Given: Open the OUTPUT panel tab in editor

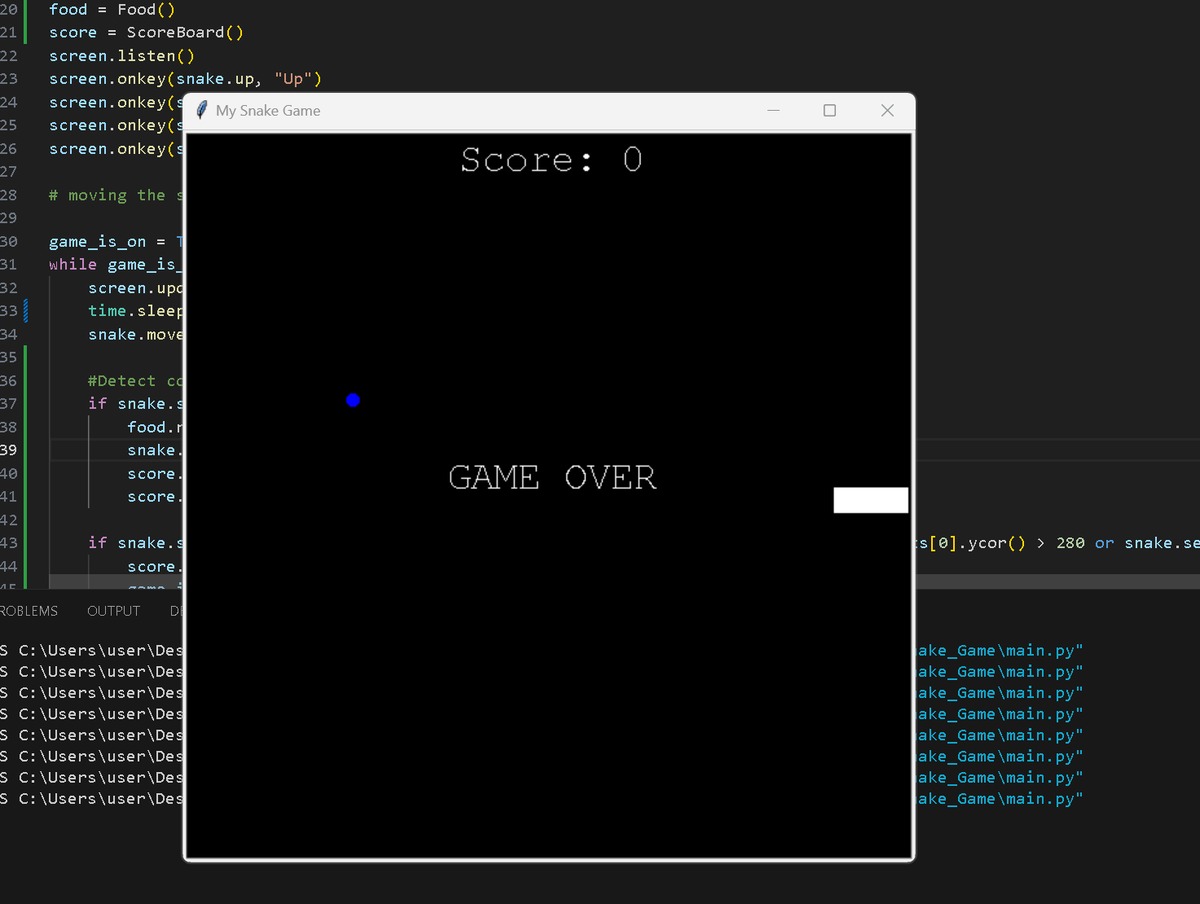Looking at the screenshot, I should 114,611.
